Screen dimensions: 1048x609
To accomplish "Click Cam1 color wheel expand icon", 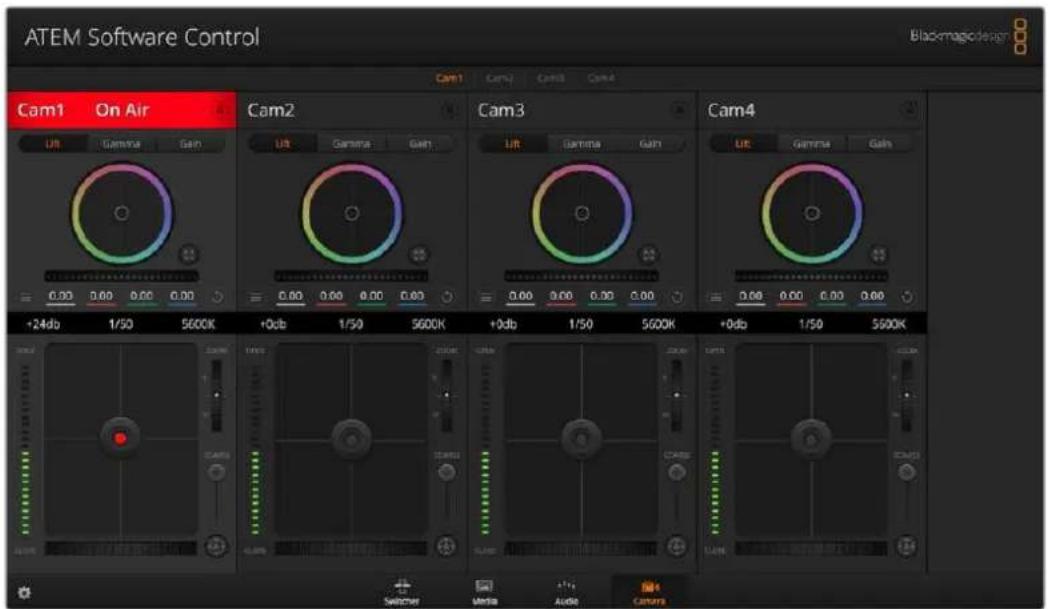I will [x=189, y=255].
